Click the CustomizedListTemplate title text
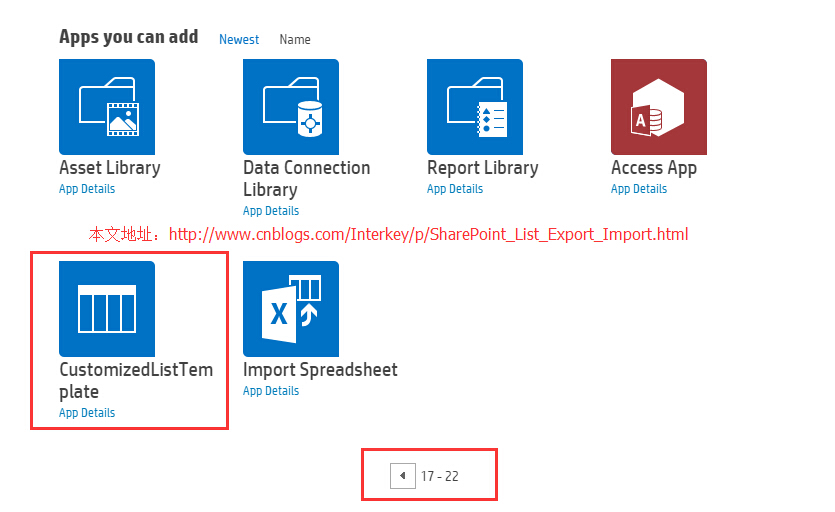The image size is (835, 512). pyautogui.click(x=136, y=380)
